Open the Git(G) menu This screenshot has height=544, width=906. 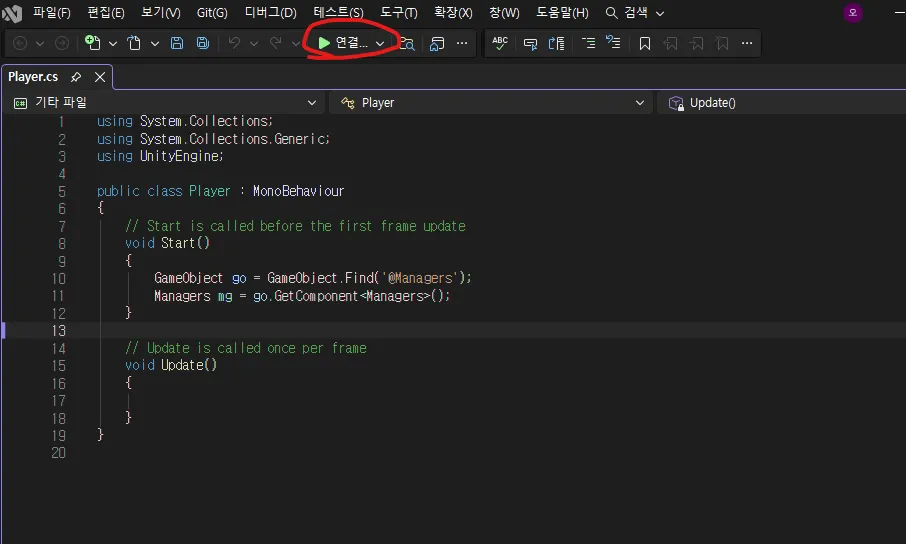point(212,13)
